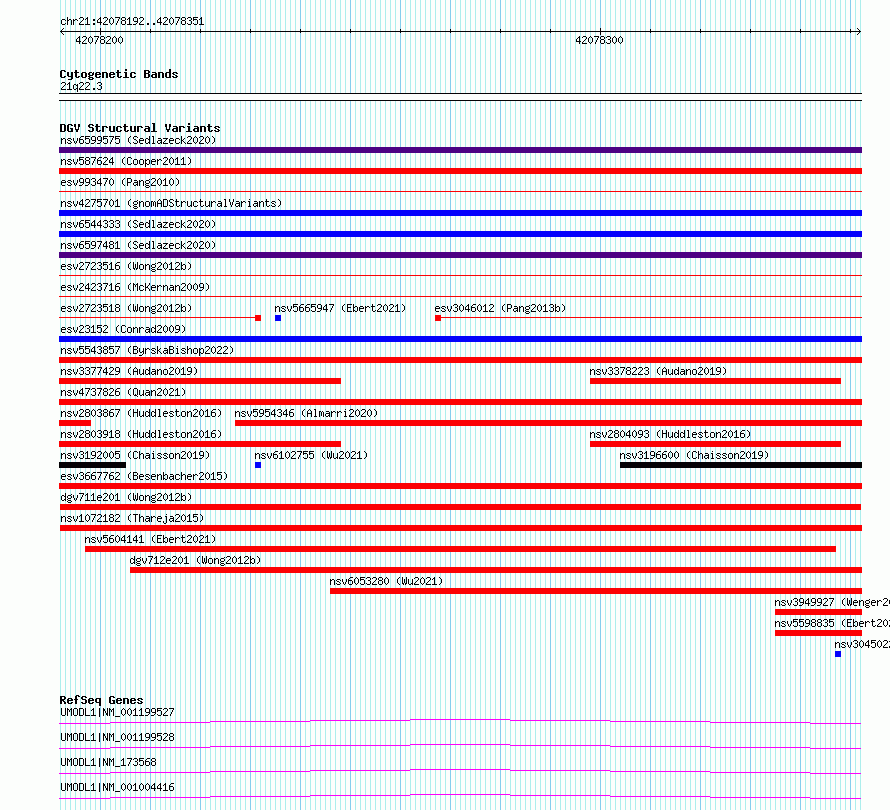This screenshot has height=810, width=890.
Task: Click the 42078300 ruler coordinate
Action: 599,40
